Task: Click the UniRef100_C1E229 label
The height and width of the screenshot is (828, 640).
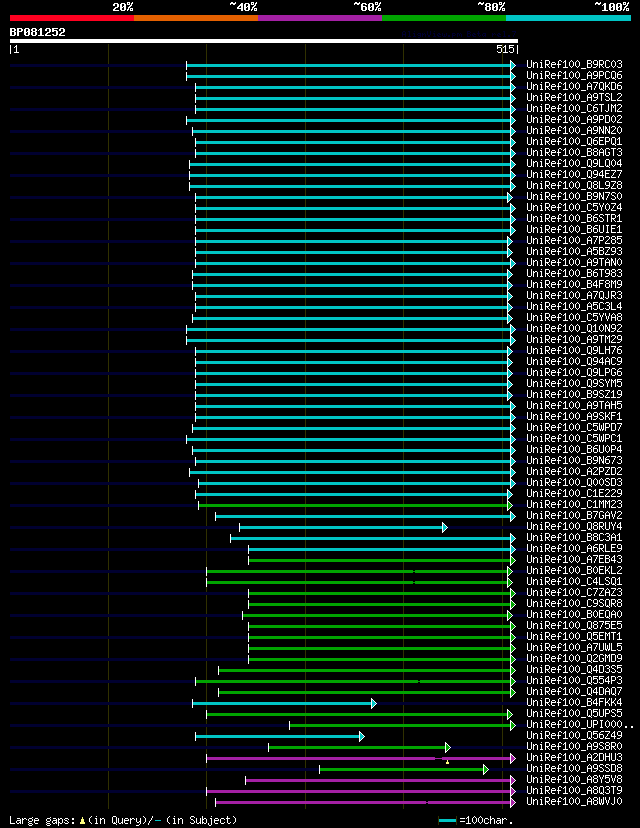Action: tap(574, 493)
